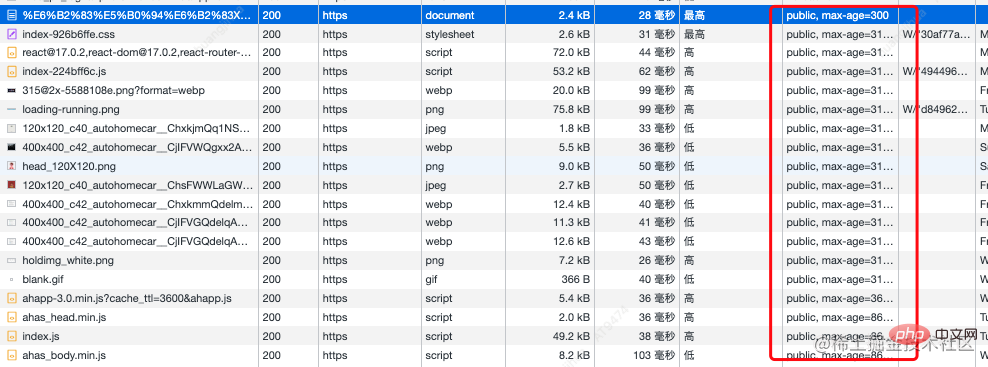Select the ahas_body.min.js request
This screenshot has height=367, width=988.
click(64, 355)
